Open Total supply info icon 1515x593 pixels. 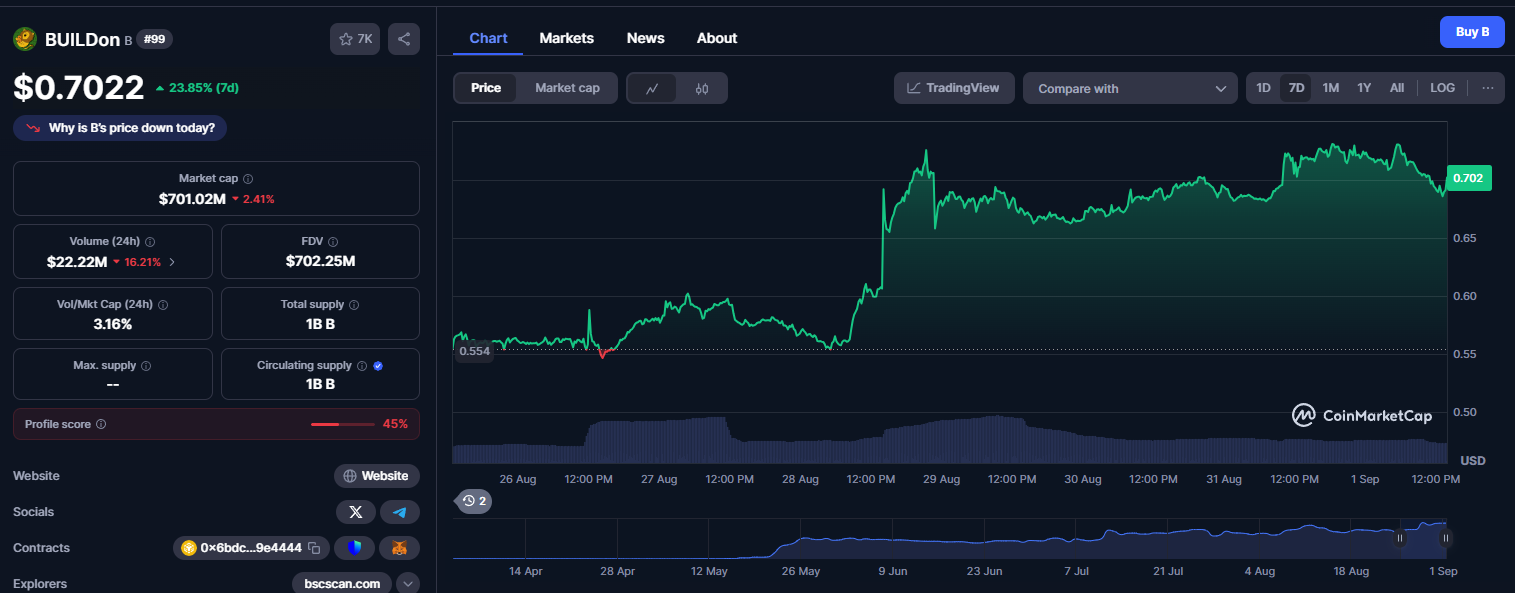pyautogui.click(x=354, y=304)
